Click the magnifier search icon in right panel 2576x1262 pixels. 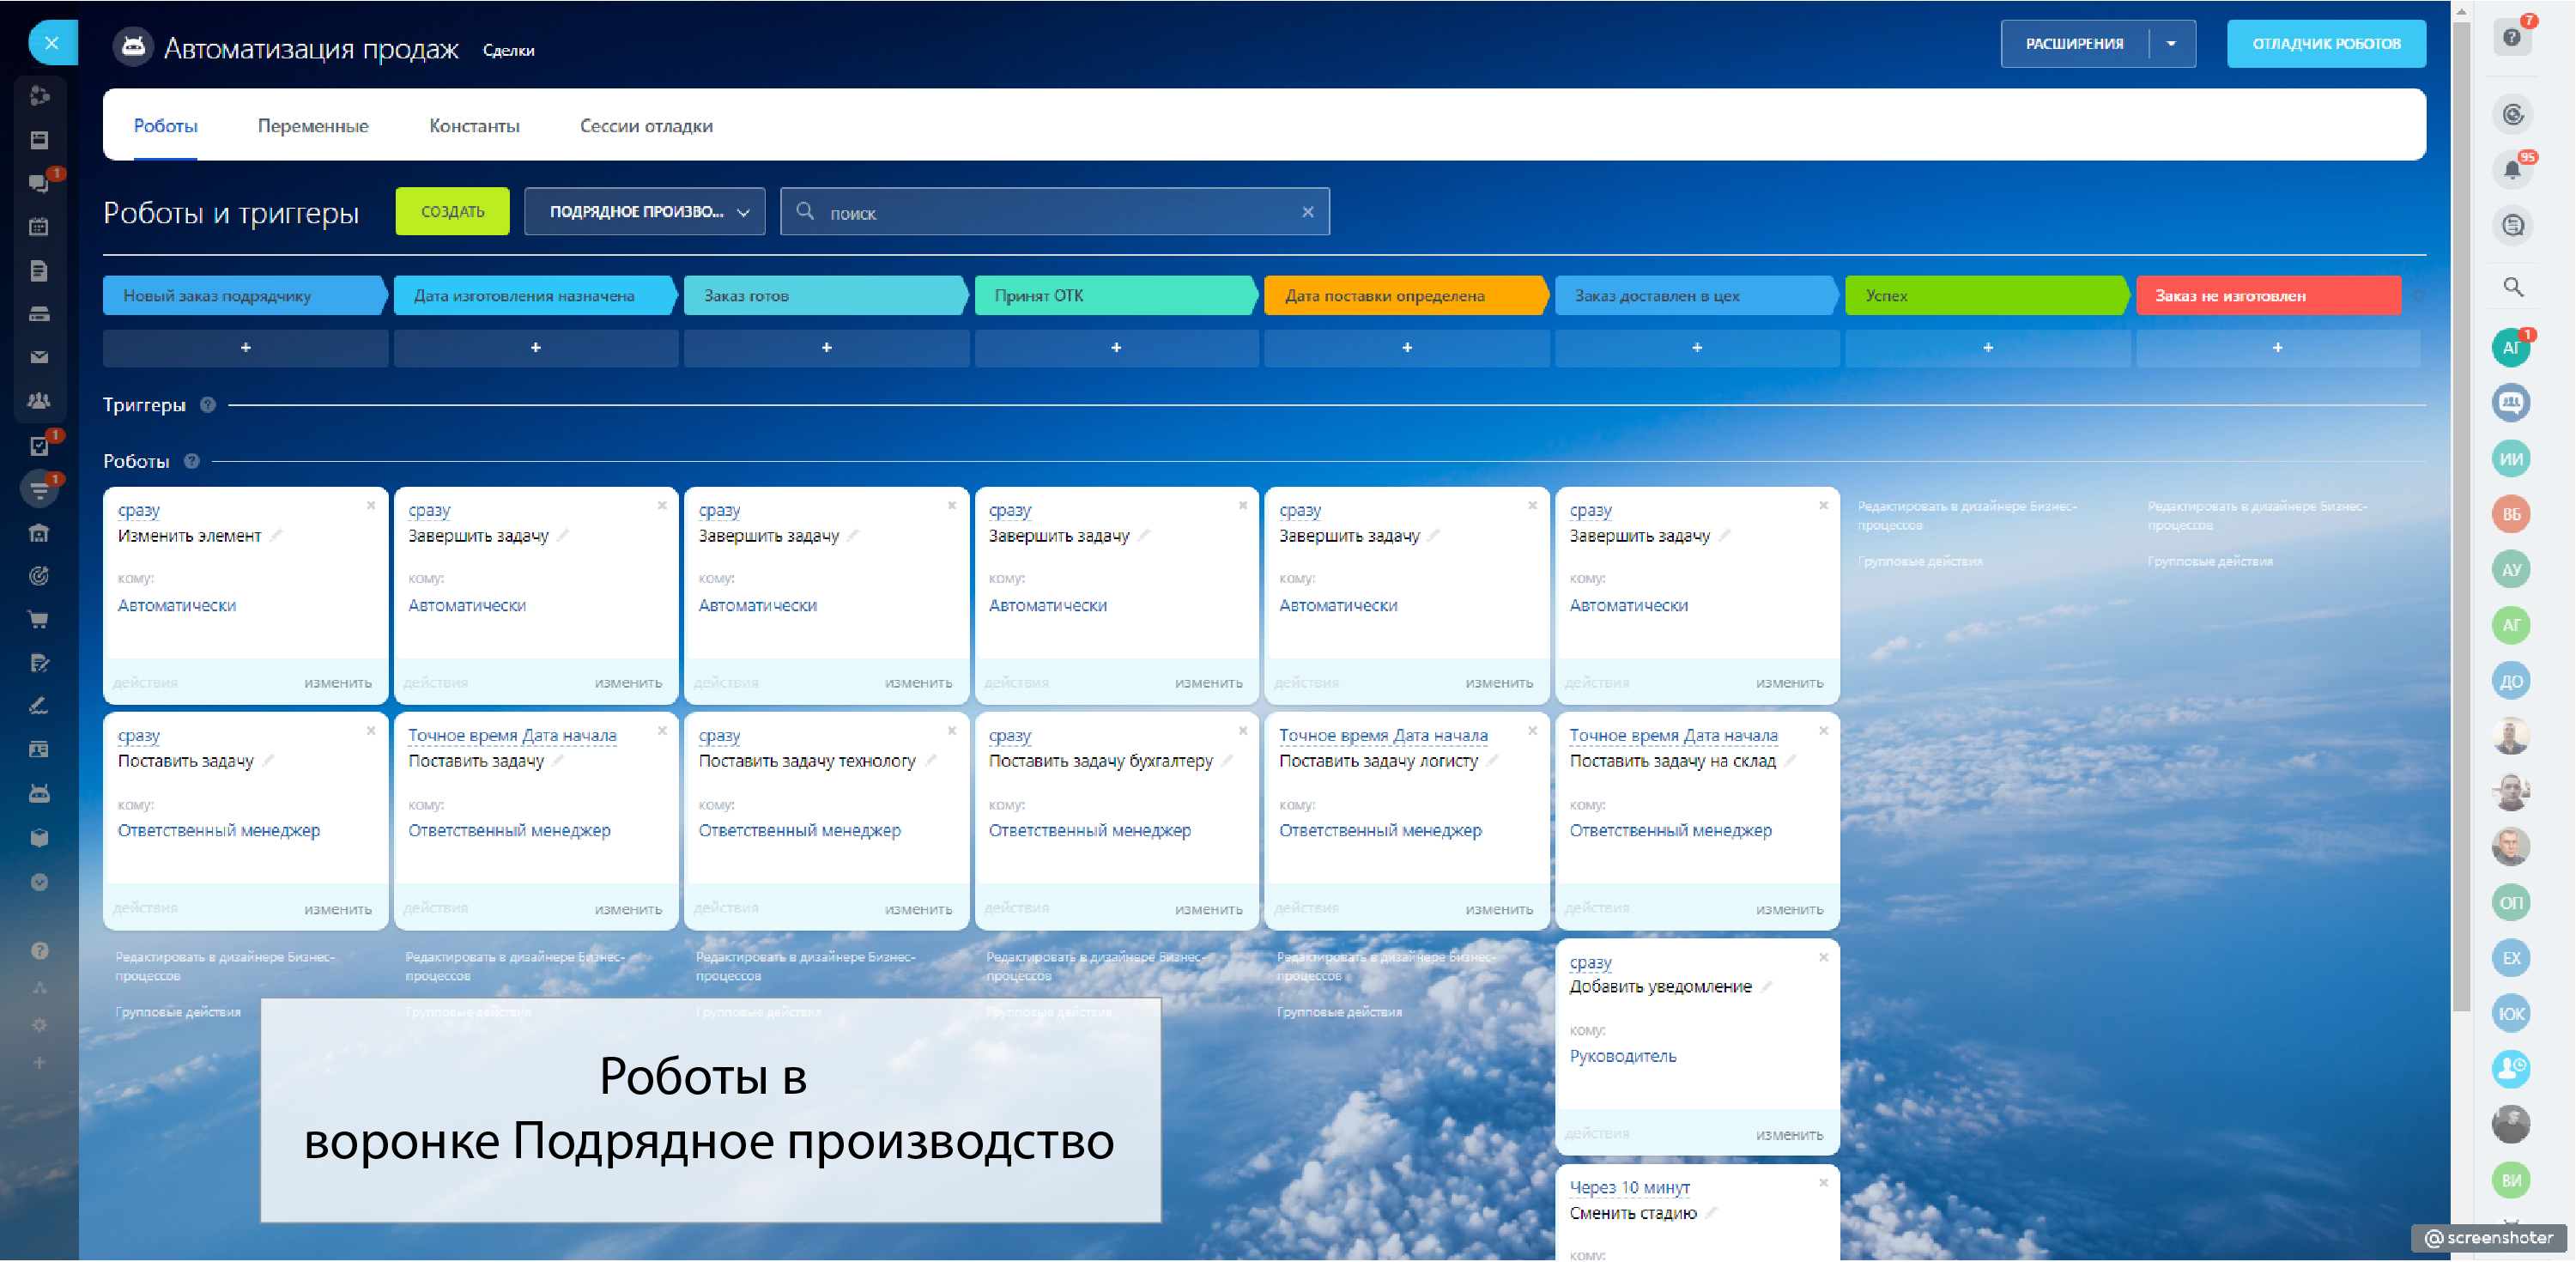(x=2512, y=287)
